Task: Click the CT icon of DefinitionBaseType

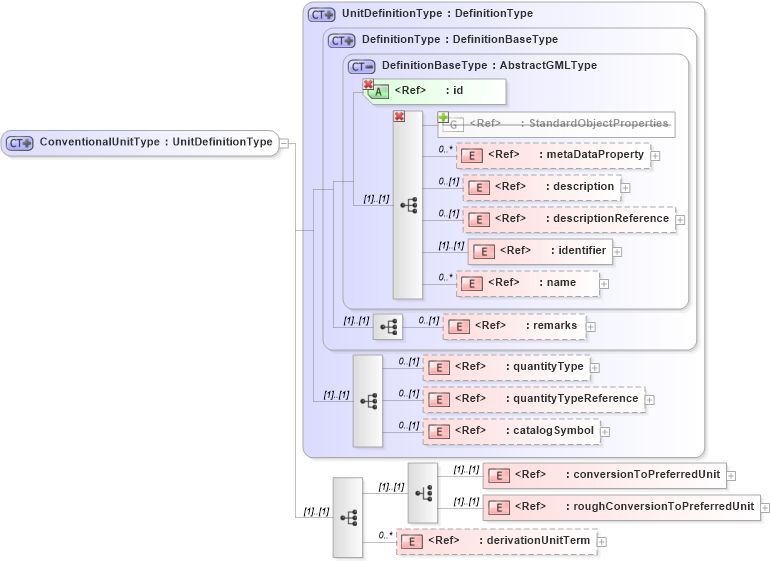Action: click(x=362, y=66)
